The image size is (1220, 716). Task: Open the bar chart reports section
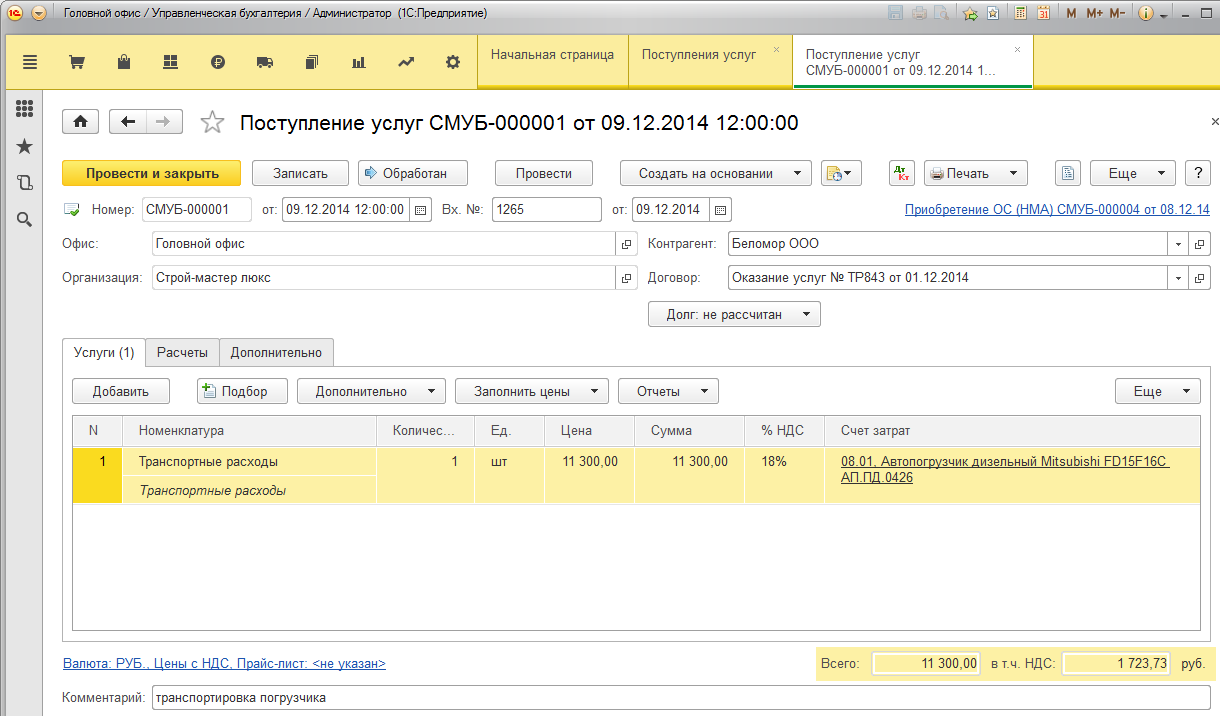(358, 62)
